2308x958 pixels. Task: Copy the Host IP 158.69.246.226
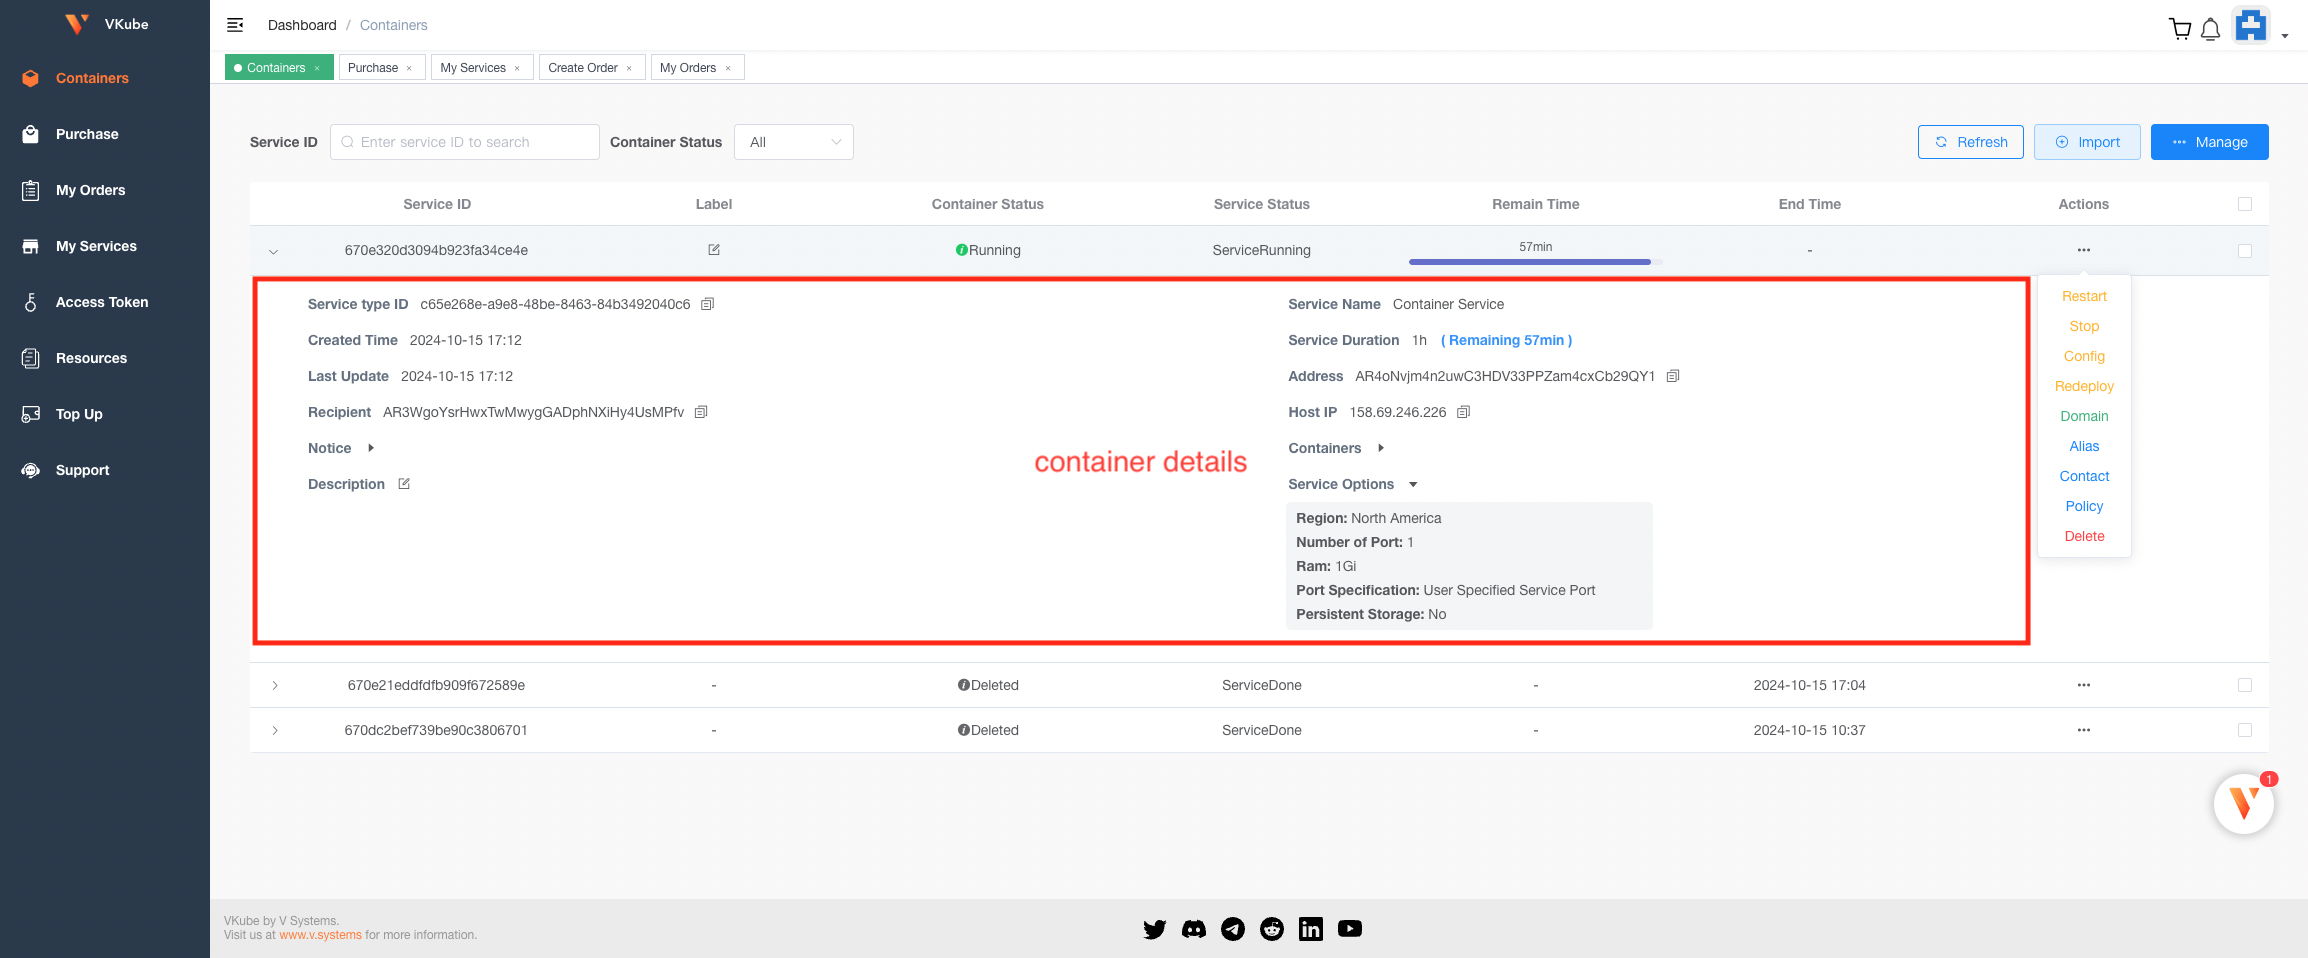click(x=1464, y=412)
